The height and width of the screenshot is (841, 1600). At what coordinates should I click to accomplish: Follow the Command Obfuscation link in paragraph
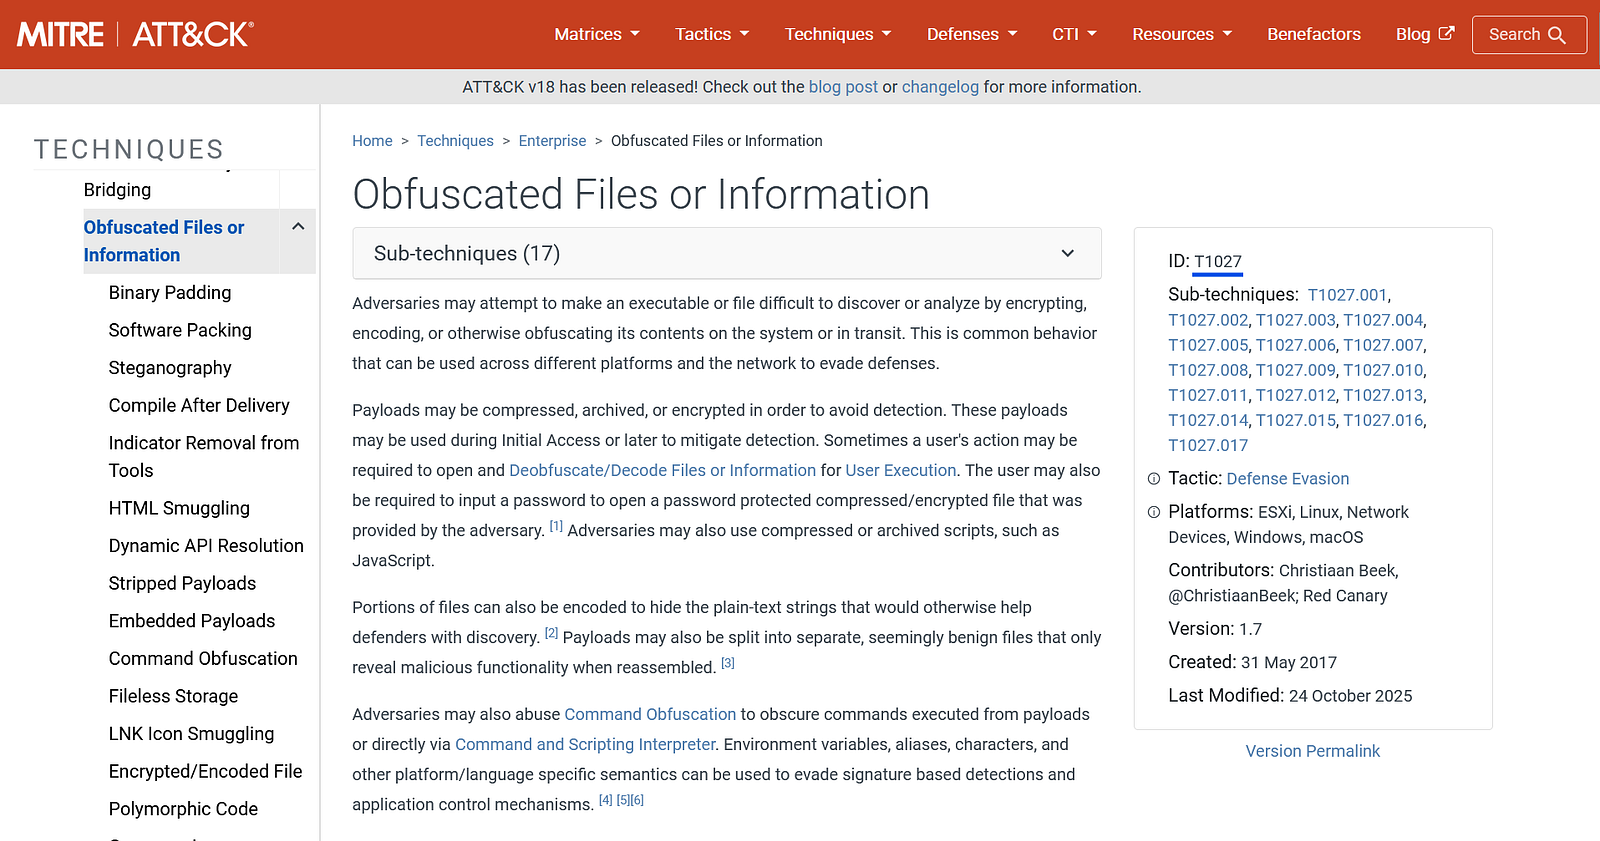[650, 714]
